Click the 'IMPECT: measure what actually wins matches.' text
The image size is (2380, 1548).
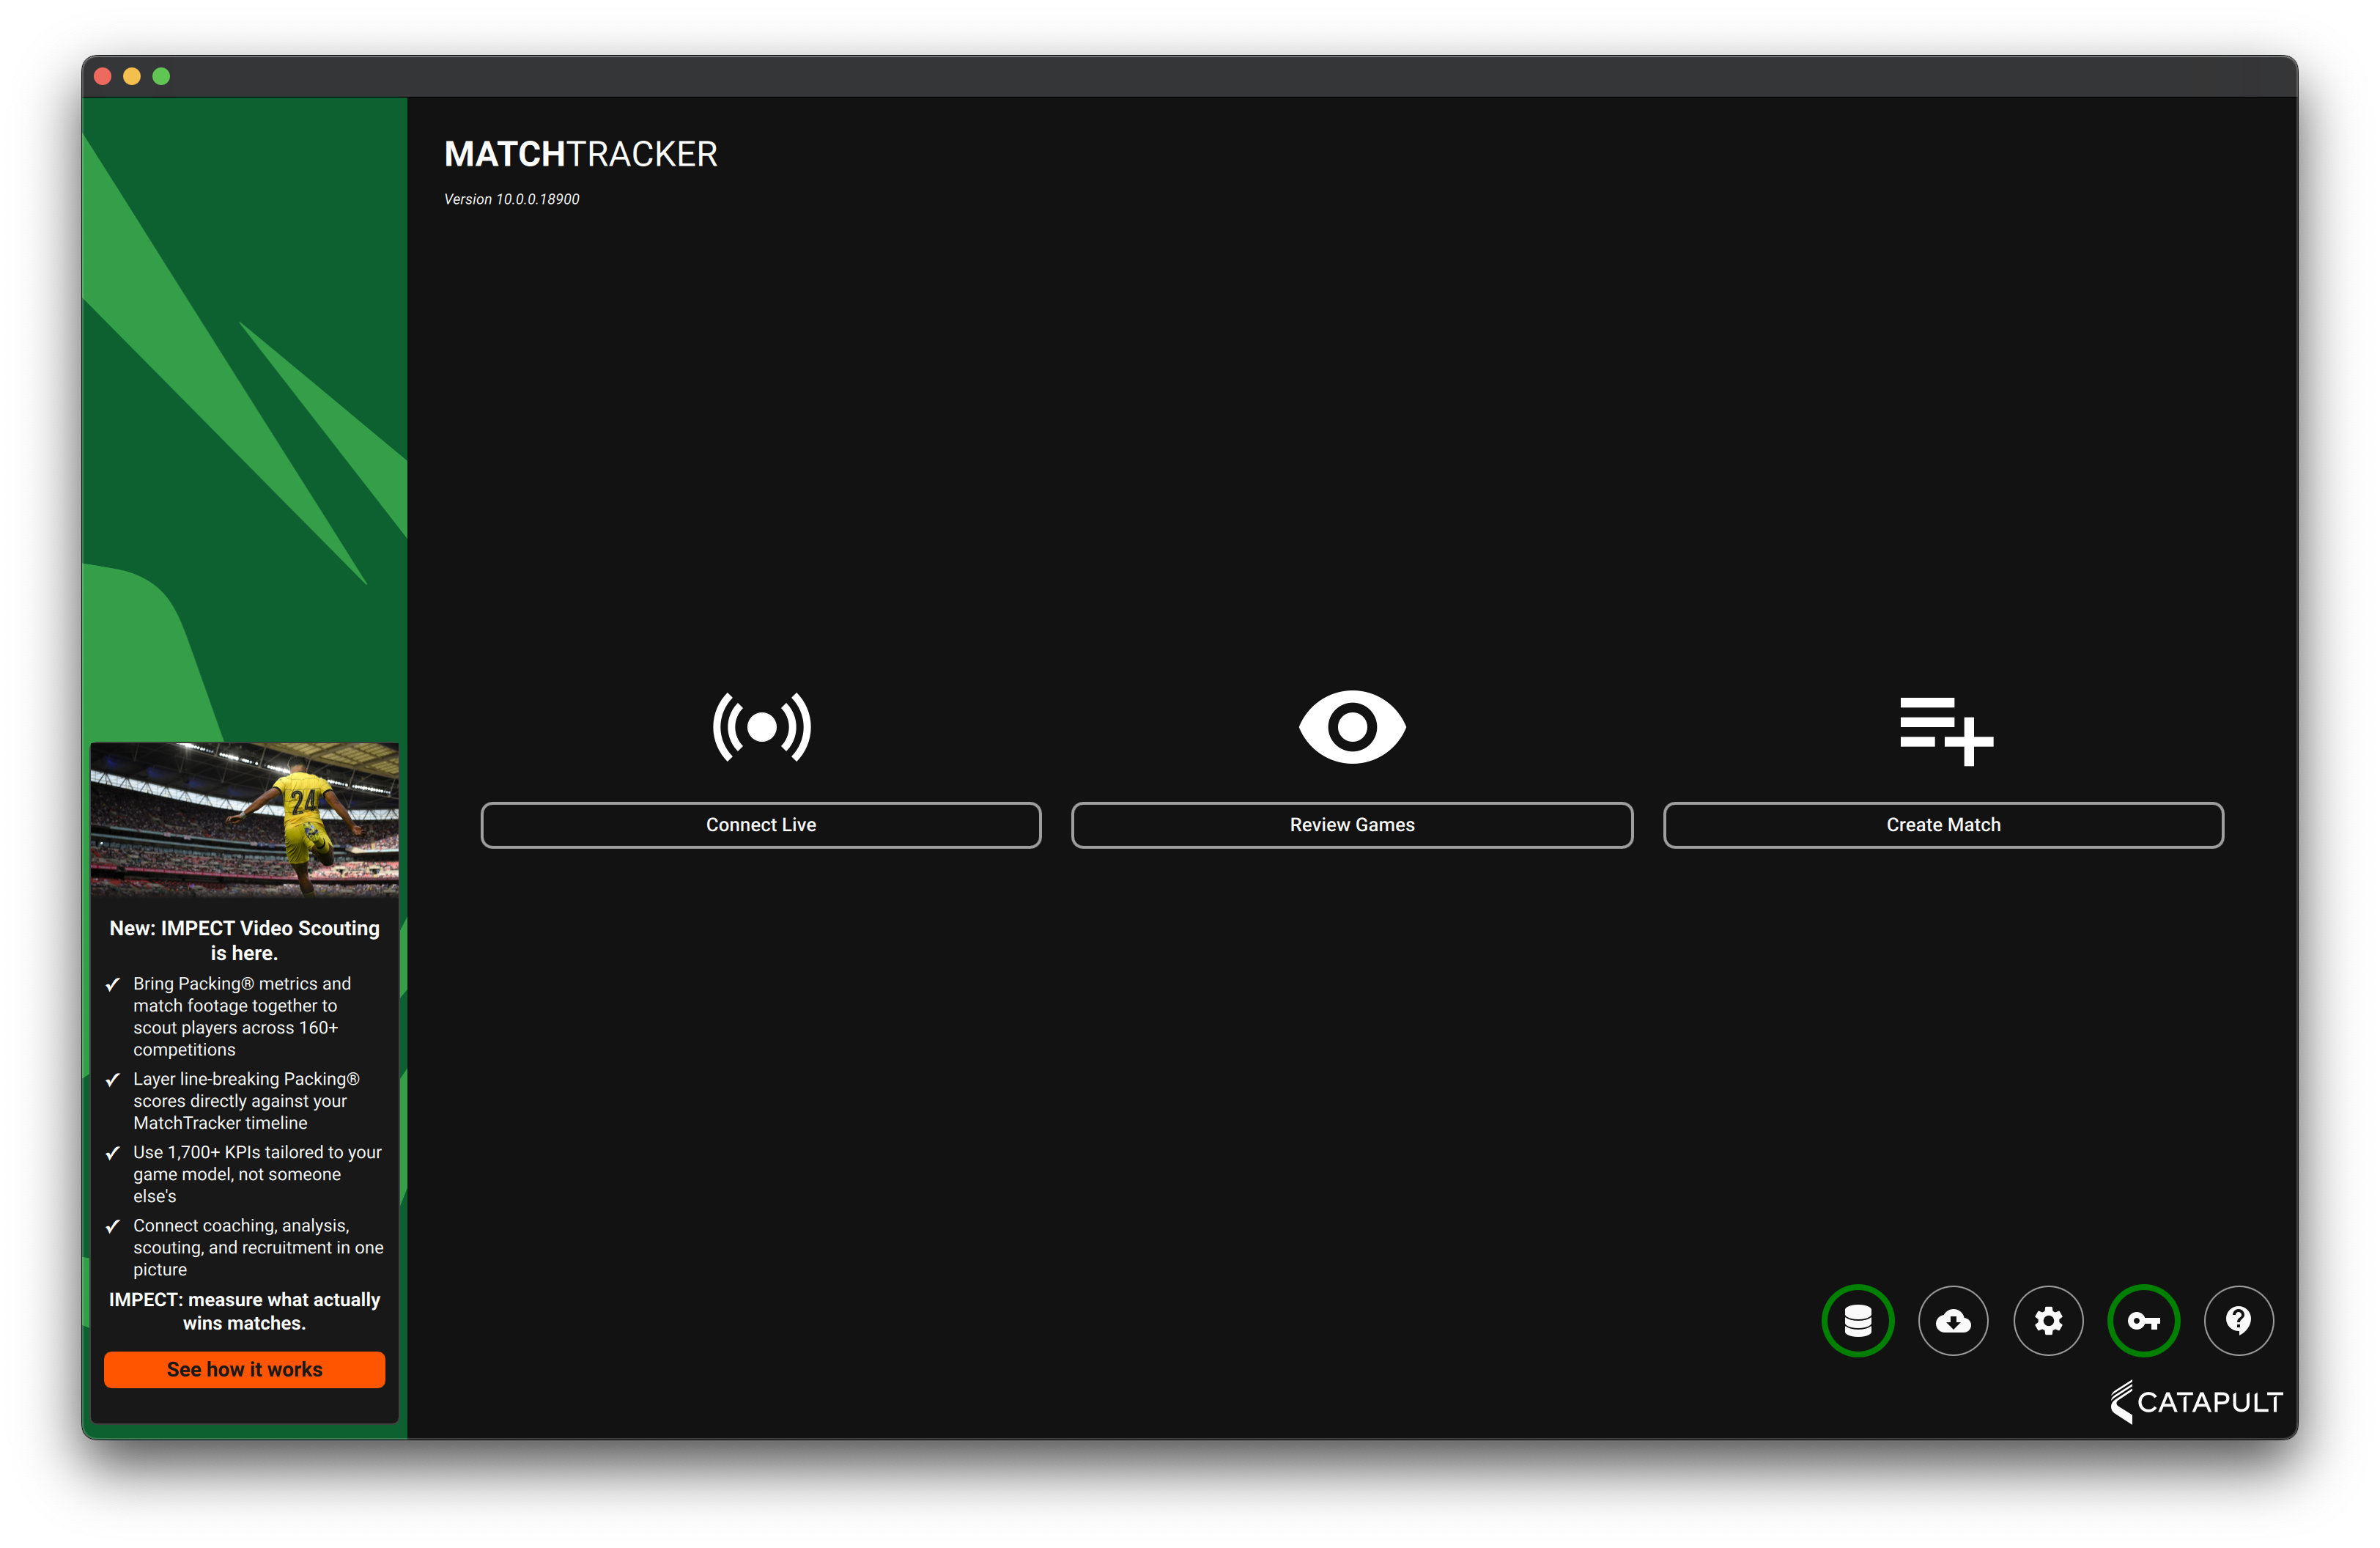click(244, 1311)
